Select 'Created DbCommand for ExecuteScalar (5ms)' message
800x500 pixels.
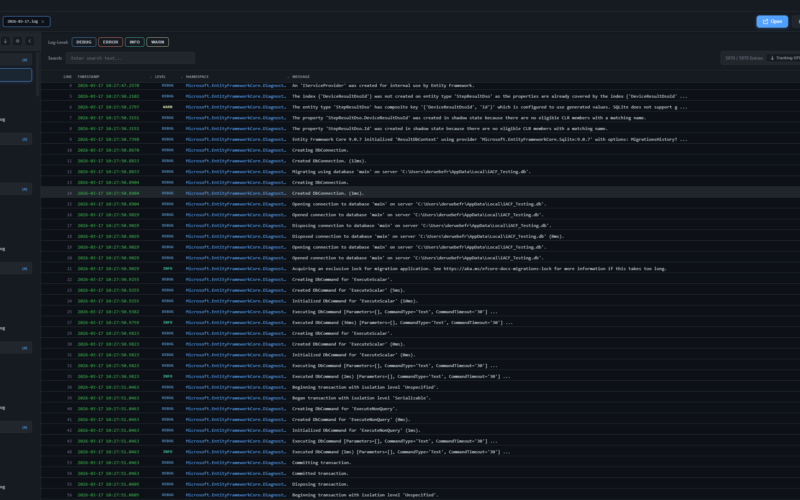(x=348, y=290)
